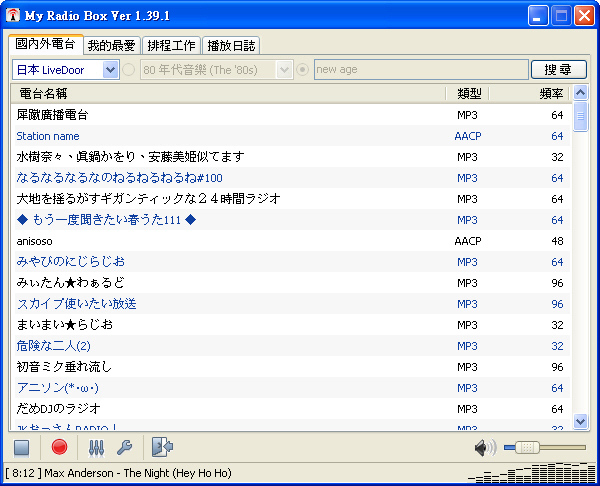
Task: Click the station list scrollbar thumb
Action: point(580,116)
